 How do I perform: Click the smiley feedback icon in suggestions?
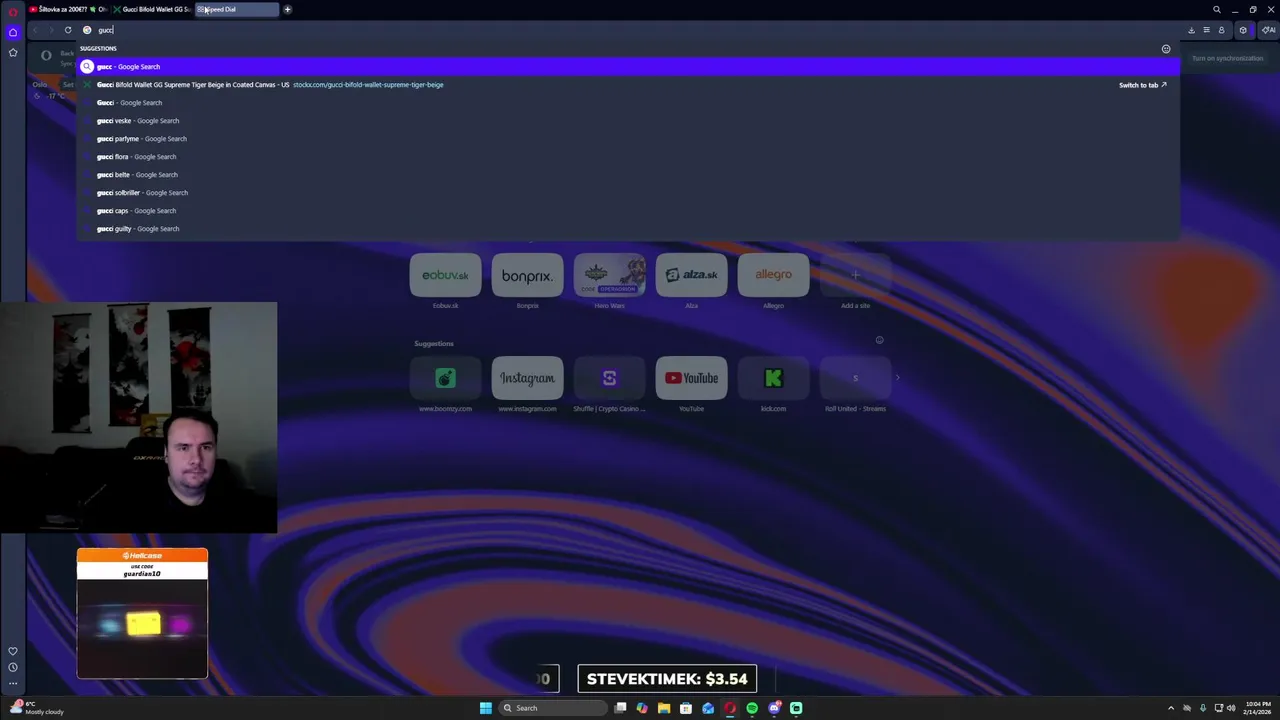(x=1166, y=48)
